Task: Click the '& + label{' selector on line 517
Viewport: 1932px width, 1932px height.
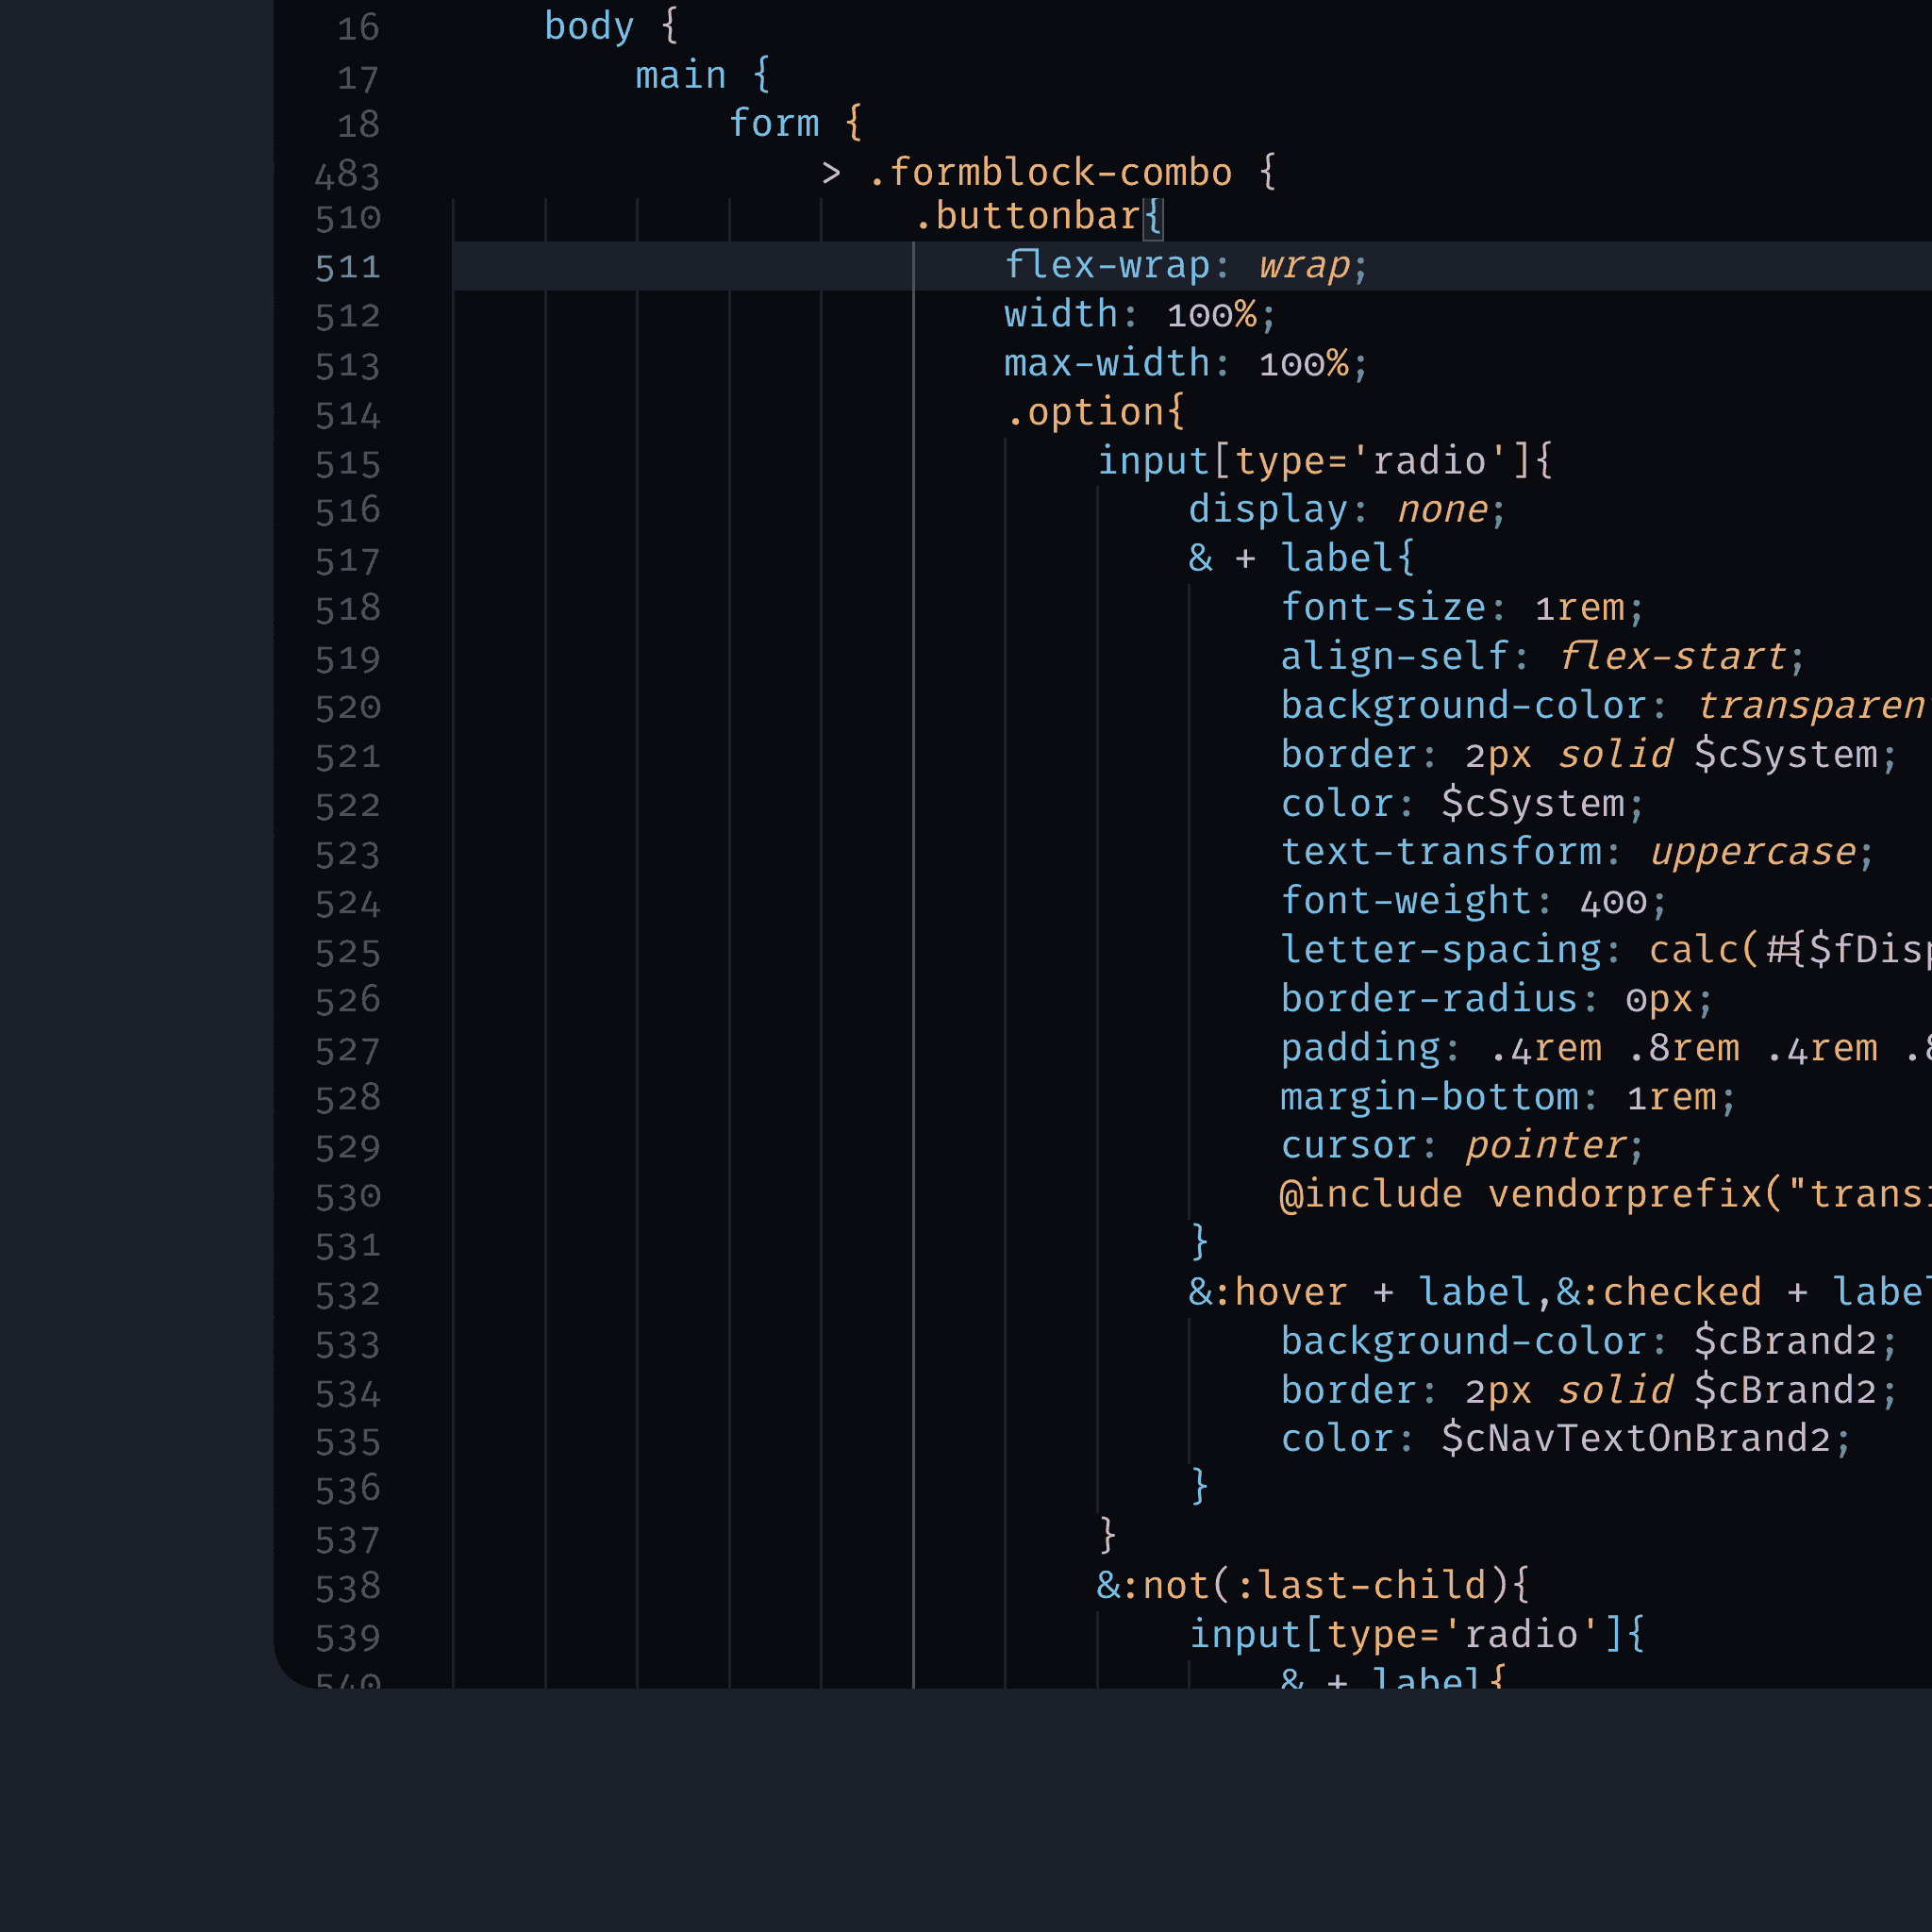Action: [1300, 558]
